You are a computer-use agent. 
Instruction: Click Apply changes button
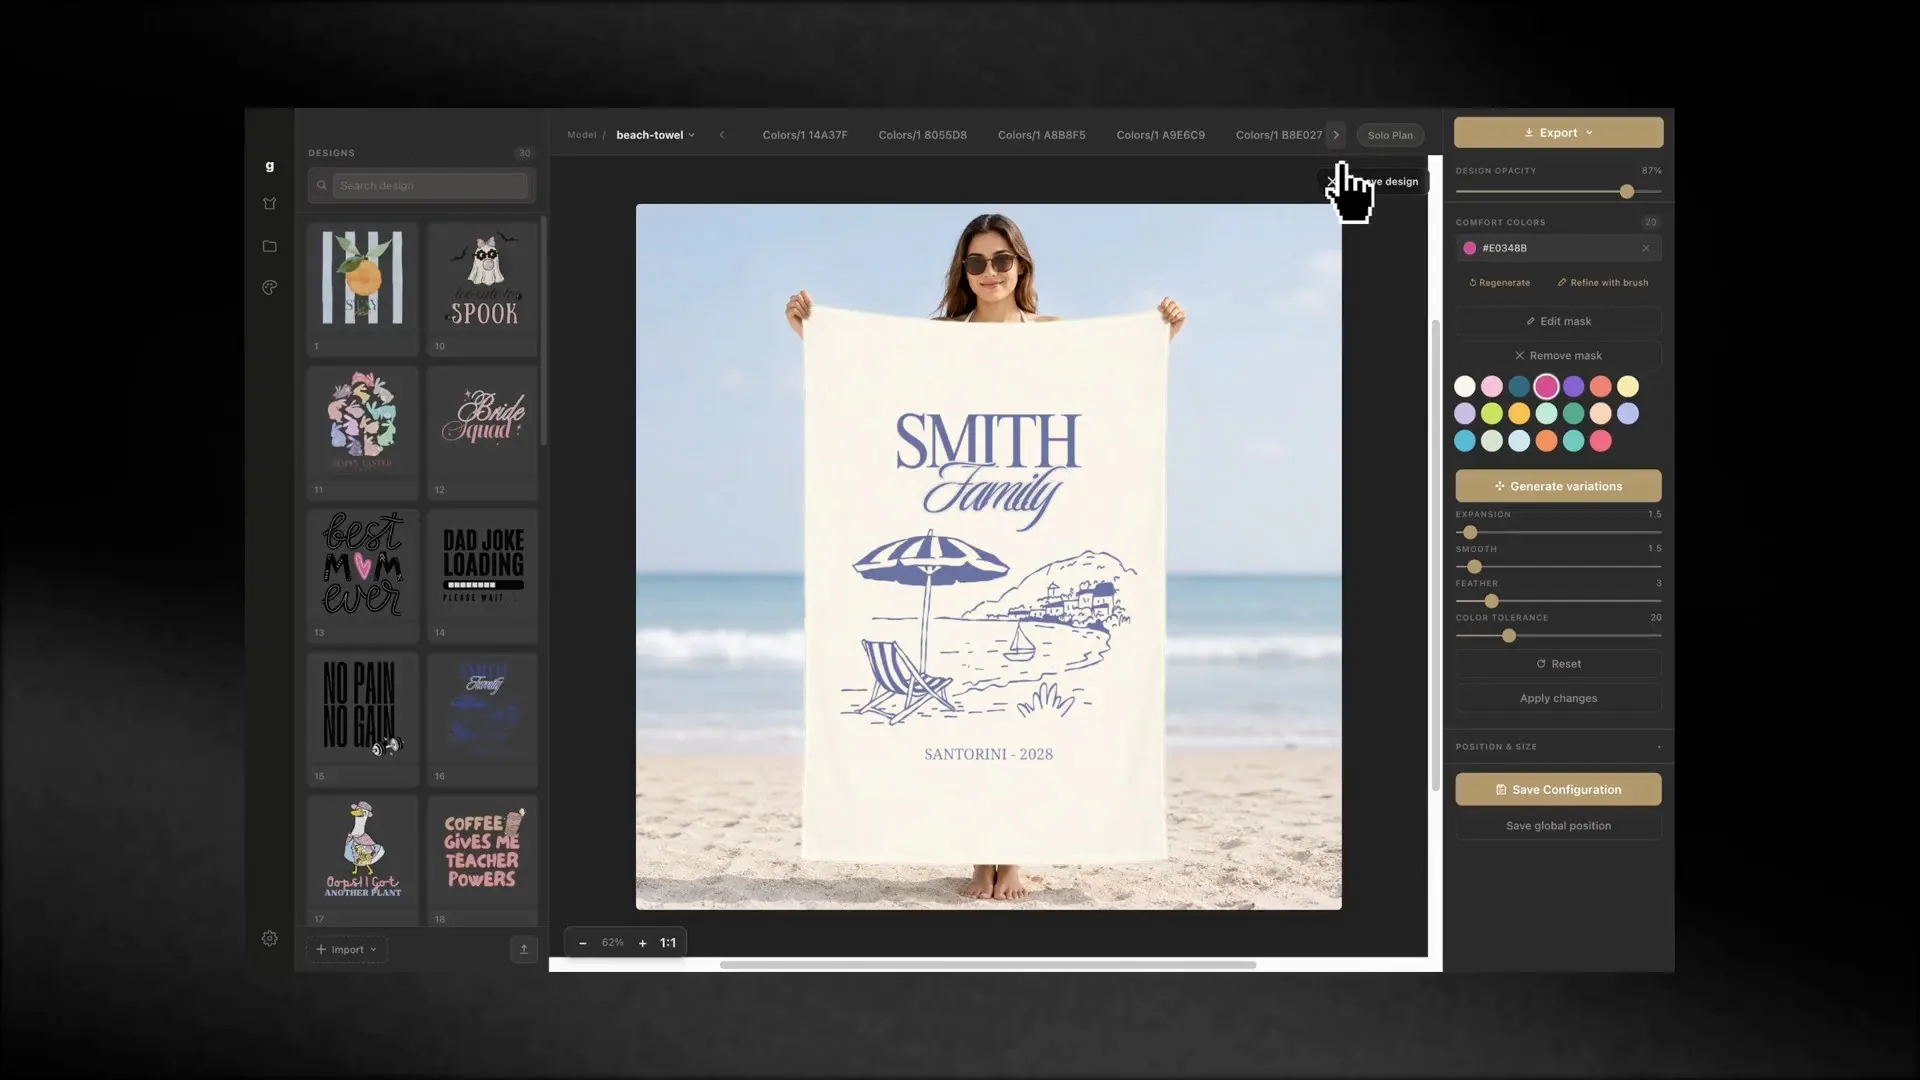click(1559, 698)
